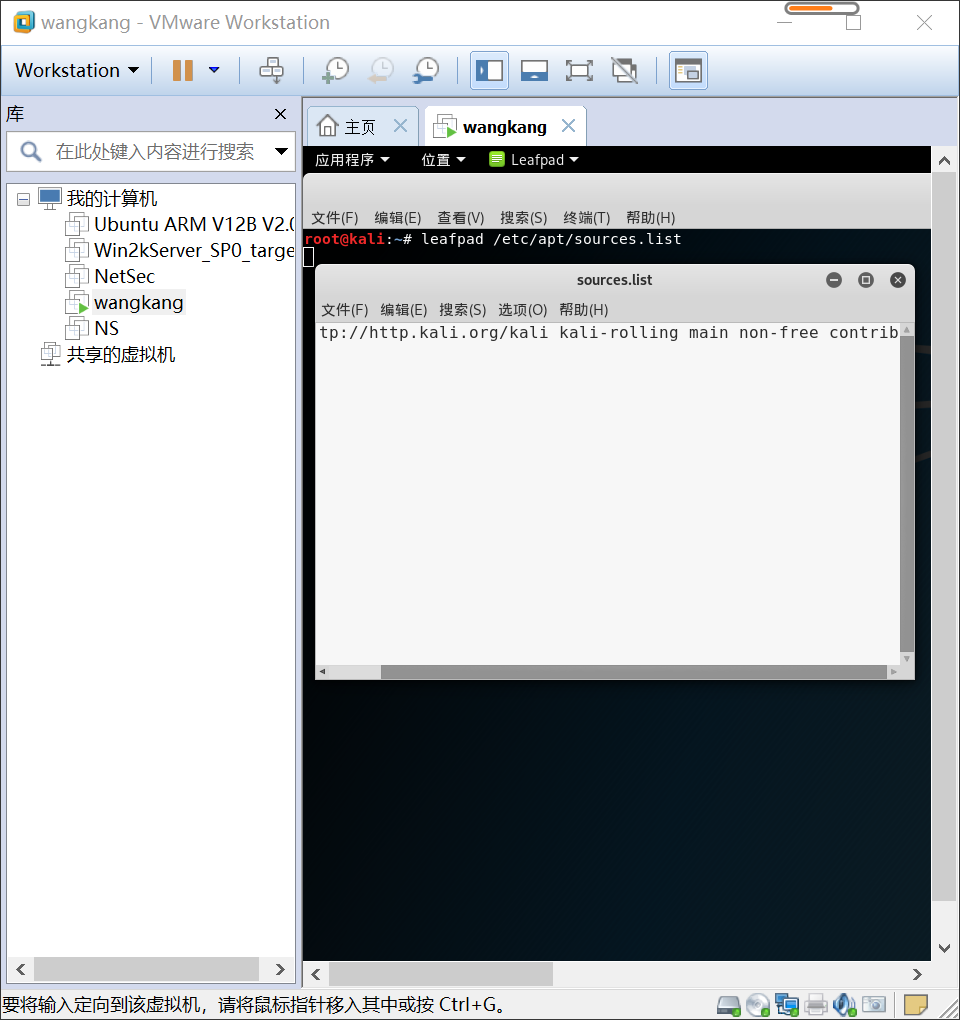Click the printer status icon
This screenshot has width=960, height=1020.
[816, 1006]
